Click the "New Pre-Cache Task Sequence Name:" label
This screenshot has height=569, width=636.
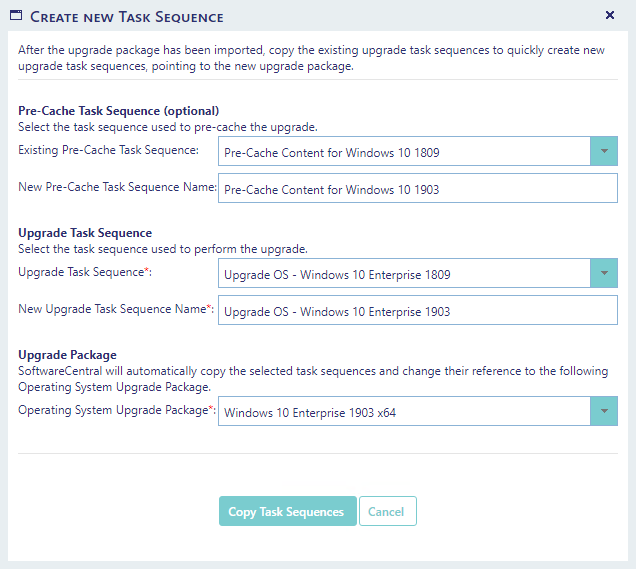click(117, 187)
